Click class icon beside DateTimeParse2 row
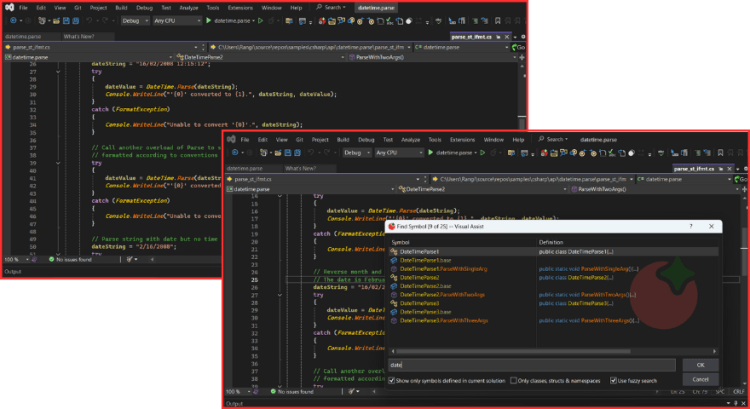 (394, 277)
